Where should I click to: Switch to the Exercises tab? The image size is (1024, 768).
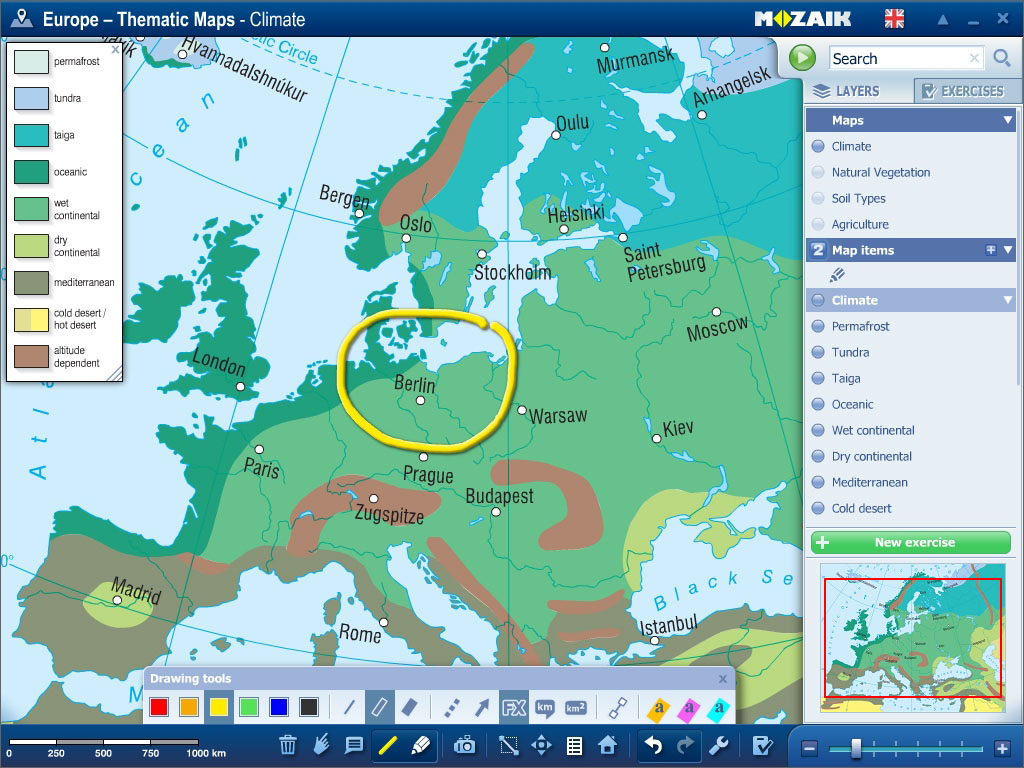pyautogui.click(x=967, y=91)
